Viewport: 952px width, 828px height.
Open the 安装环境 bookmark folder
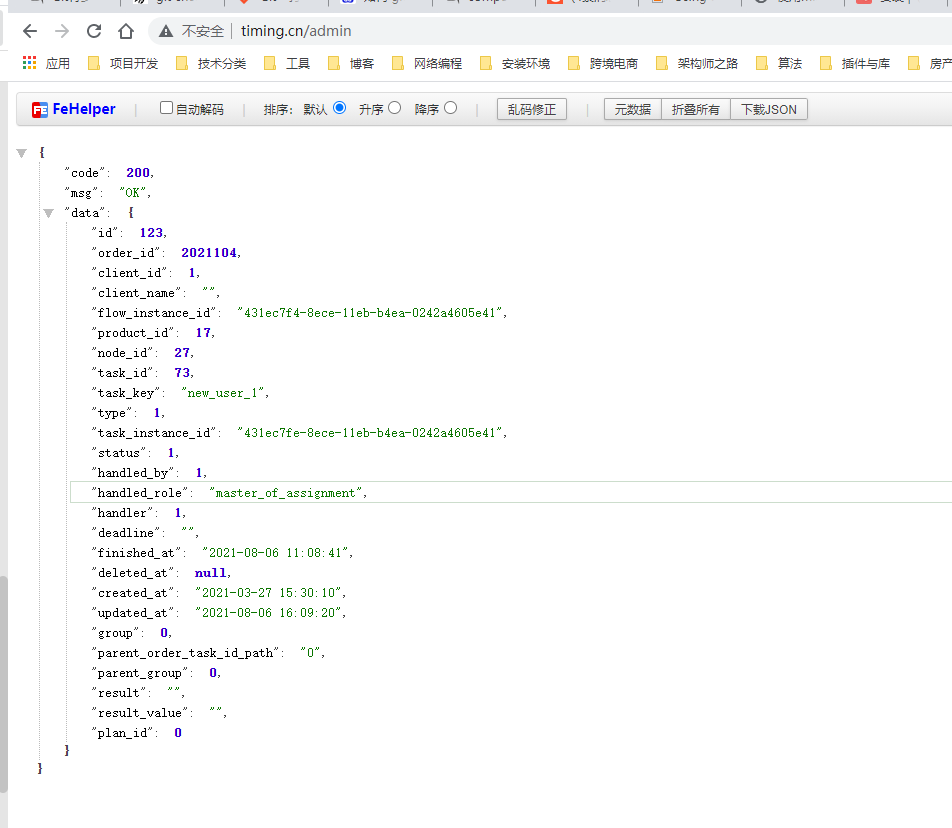[515, 63]
